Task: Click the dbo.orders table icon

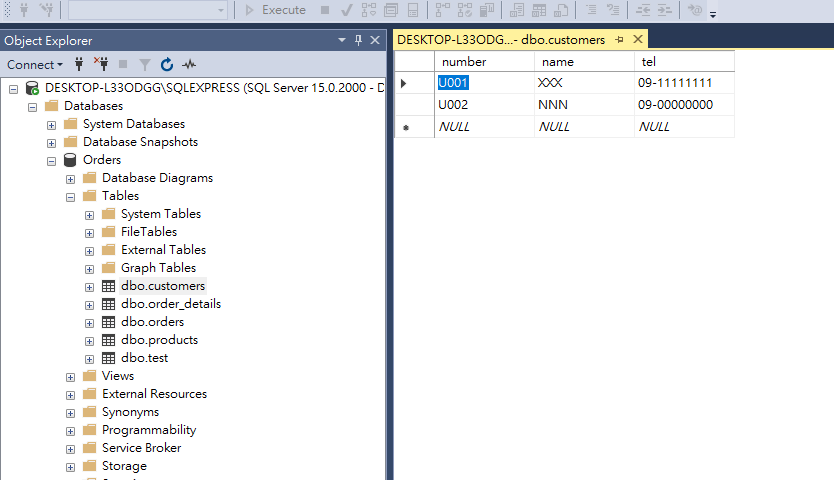Action: point(109,322)
